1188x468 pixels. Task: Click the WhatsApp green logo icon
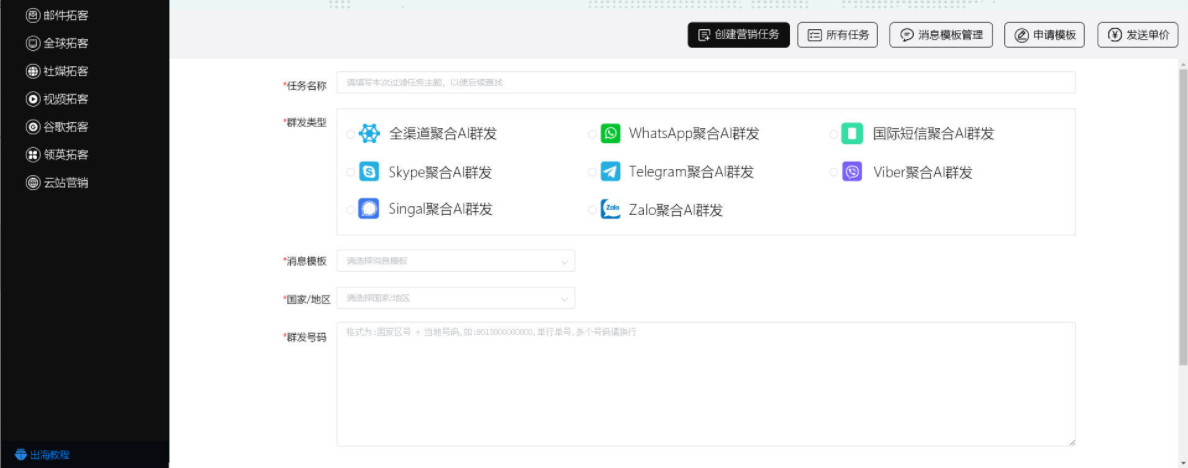tap(610, 134)
